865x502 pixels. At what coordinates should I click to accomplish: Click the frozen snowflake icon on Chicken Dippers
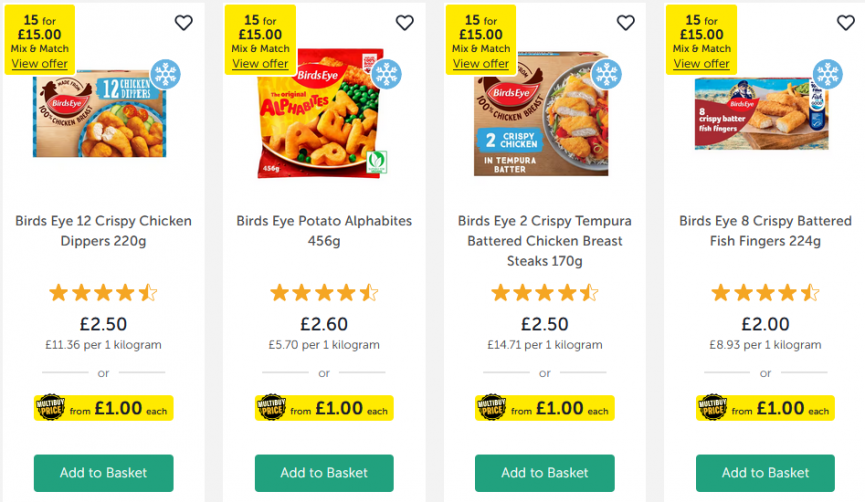164,74
